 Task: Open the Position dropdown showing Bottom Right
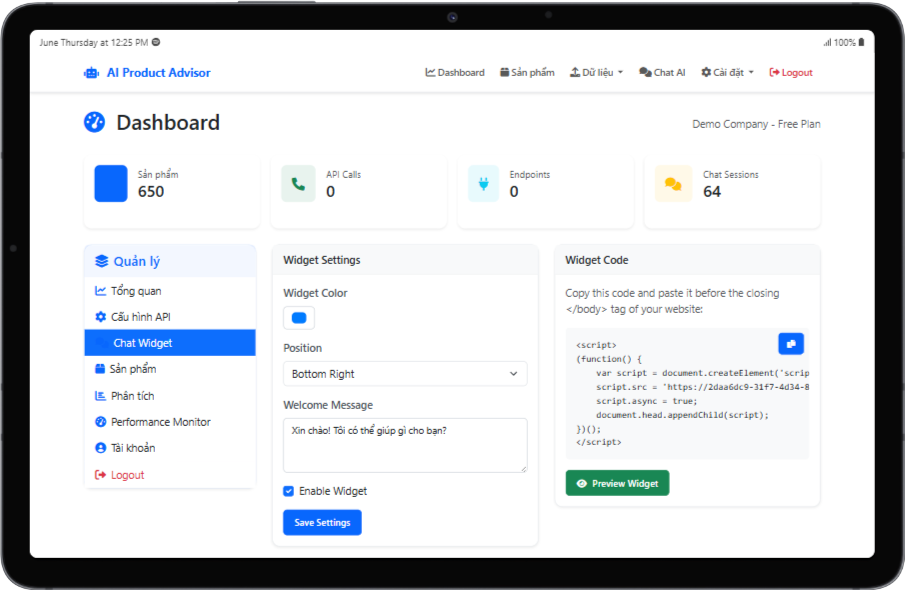405,374
